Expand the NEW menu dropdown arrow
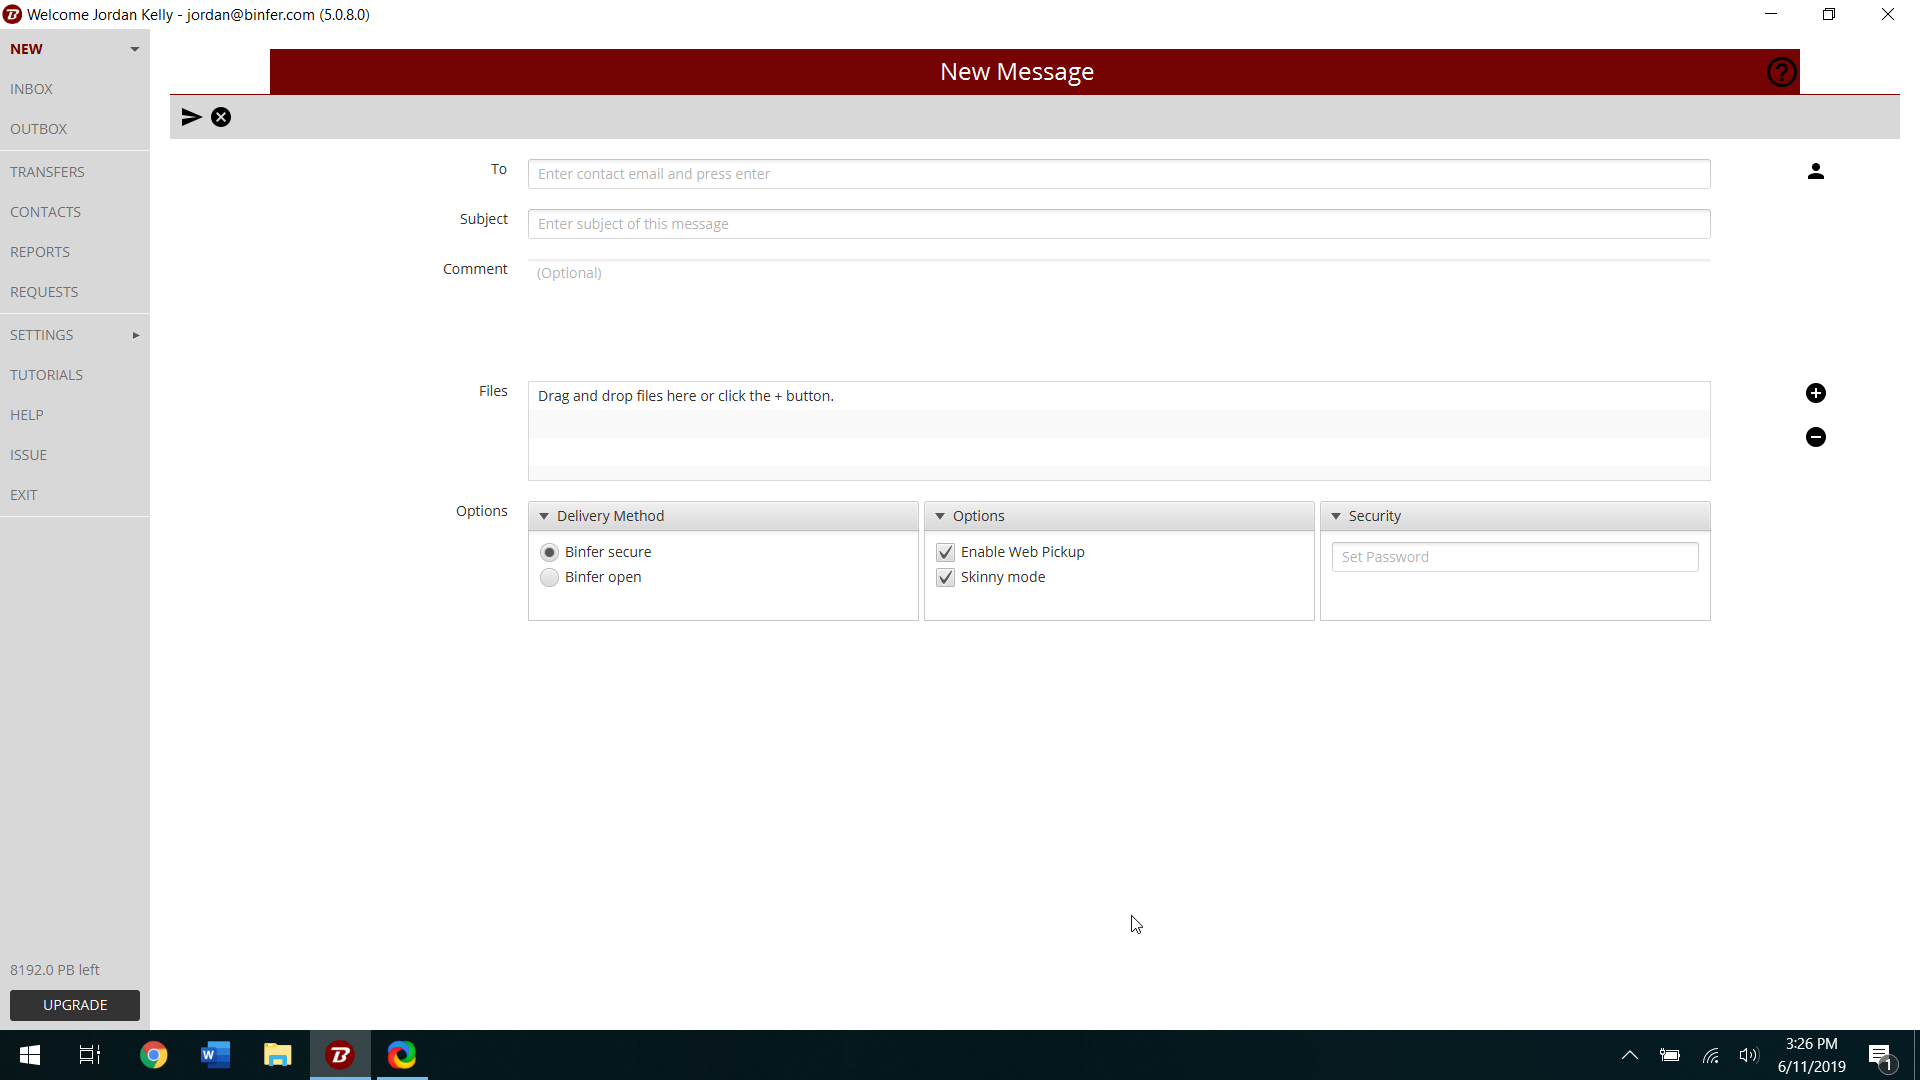The height and width of the screenshot is (1080, 1920). pyautogui.click(x=134, y=49)
